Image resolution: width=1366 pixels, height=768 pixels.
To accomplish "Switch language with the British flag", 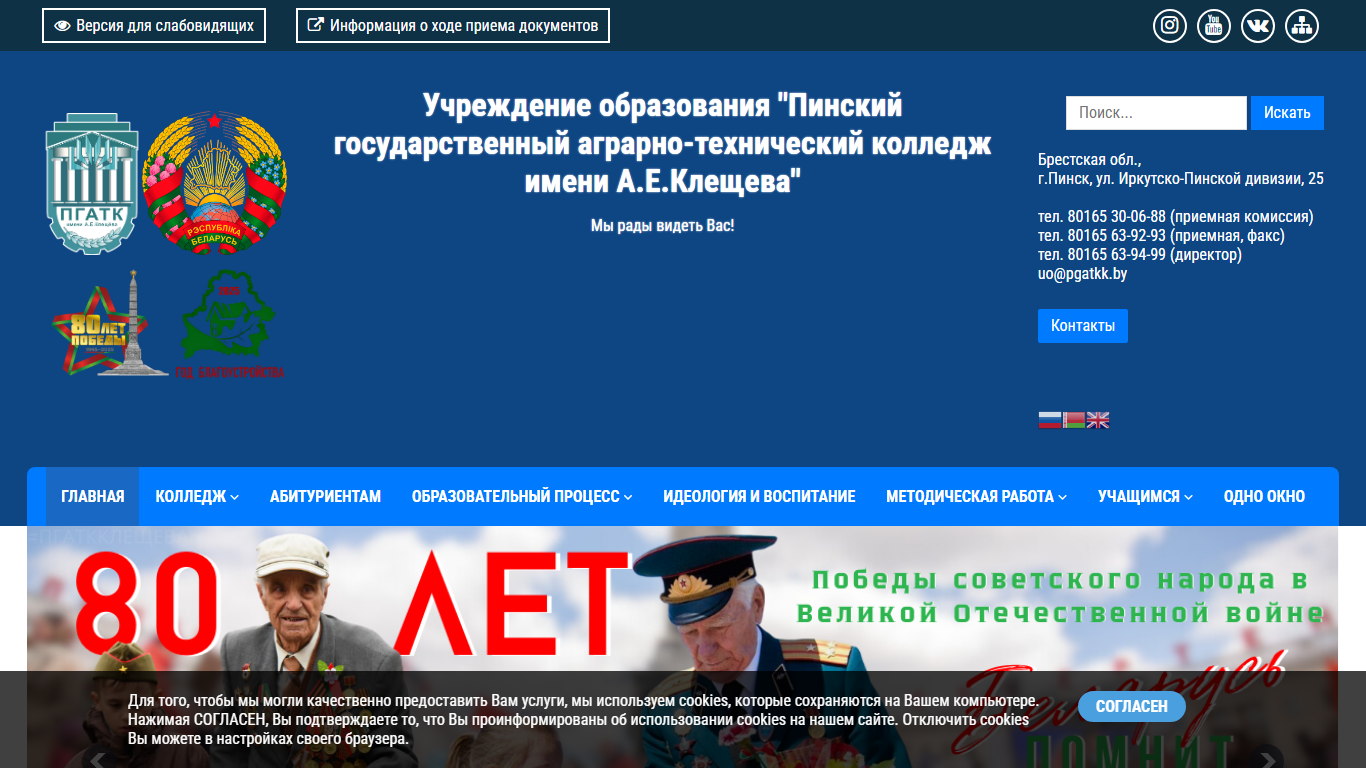I will (x=1098, y=420).
